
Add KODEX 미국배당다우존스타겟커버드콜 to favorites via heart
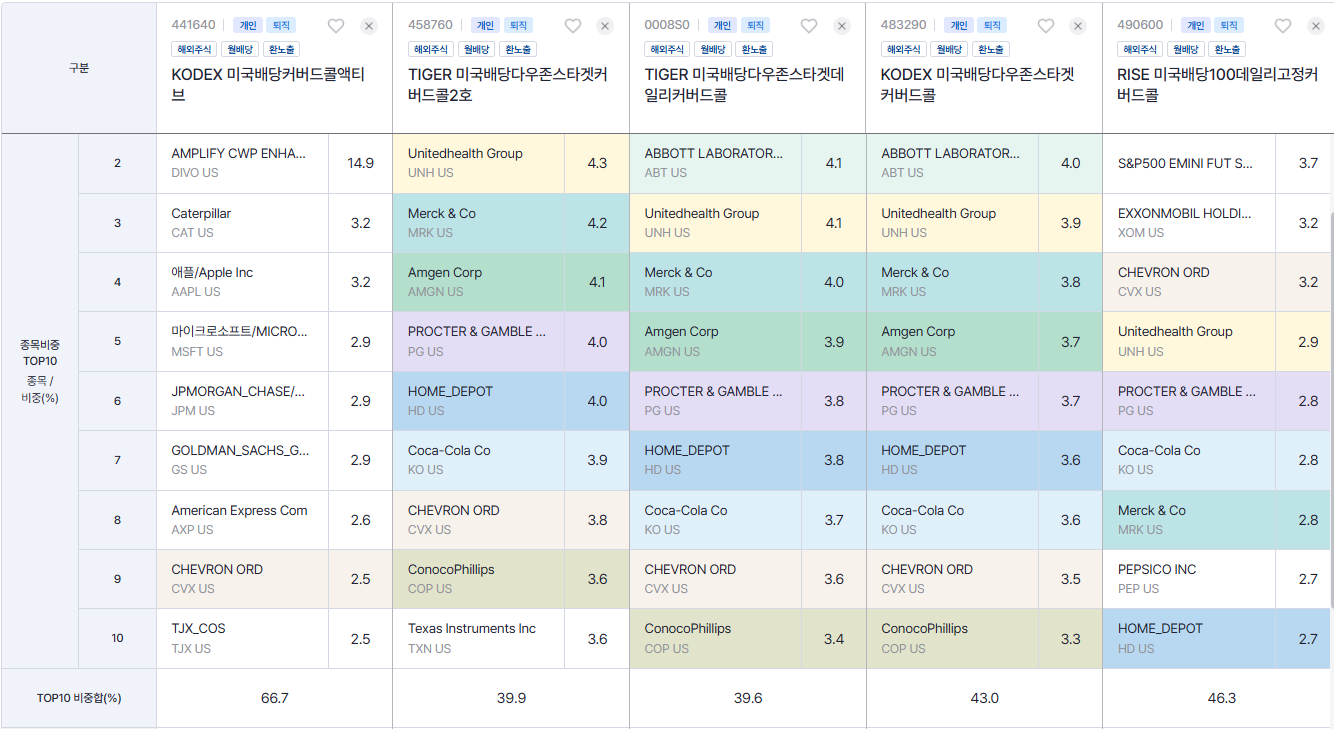(1046, 26)
